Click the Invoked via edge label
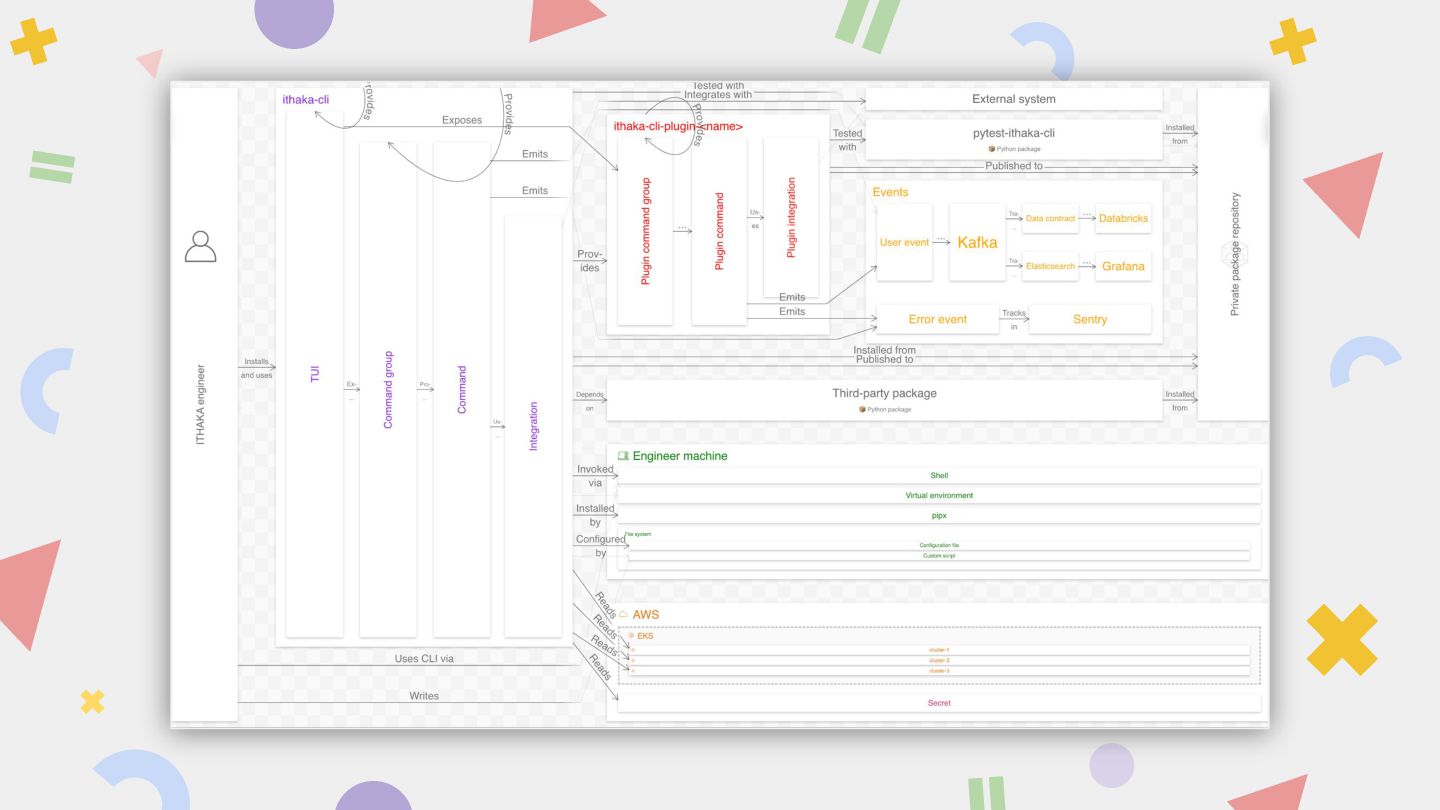Image resolution: width=1440 pixels, height=810 pixels. coord(596,476)
